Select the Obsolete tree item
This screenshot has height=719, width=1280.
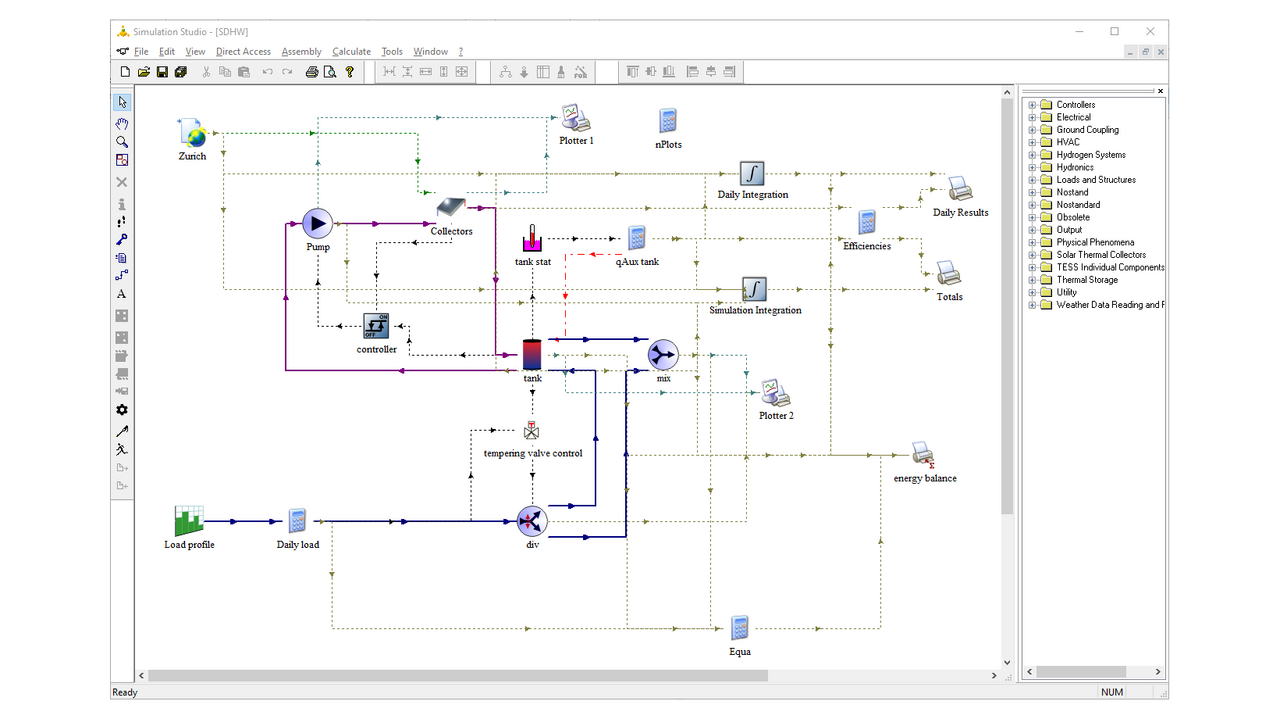coord(1073,217)
